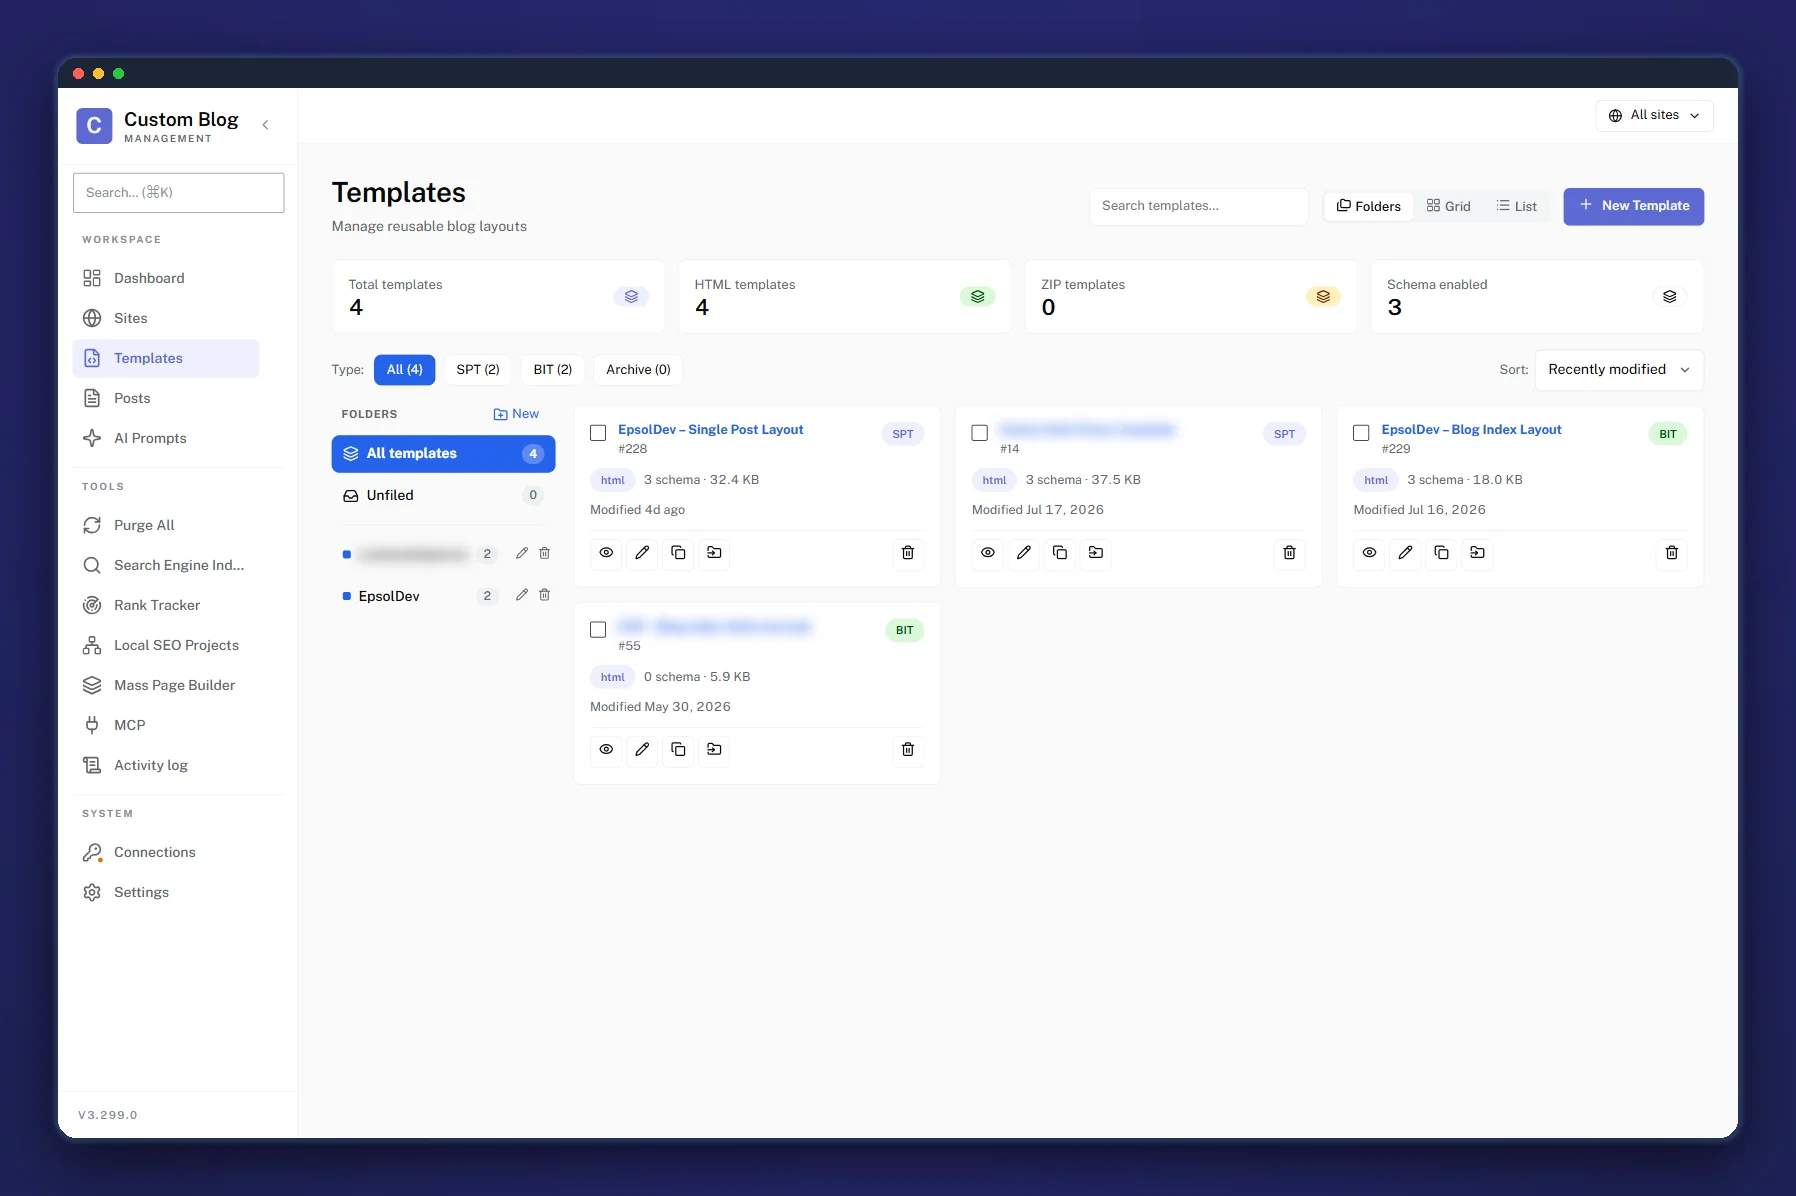Delete the EpsolDev folder
The width and height of the screenshot is (1796, 1196).
tap(545, 595)
